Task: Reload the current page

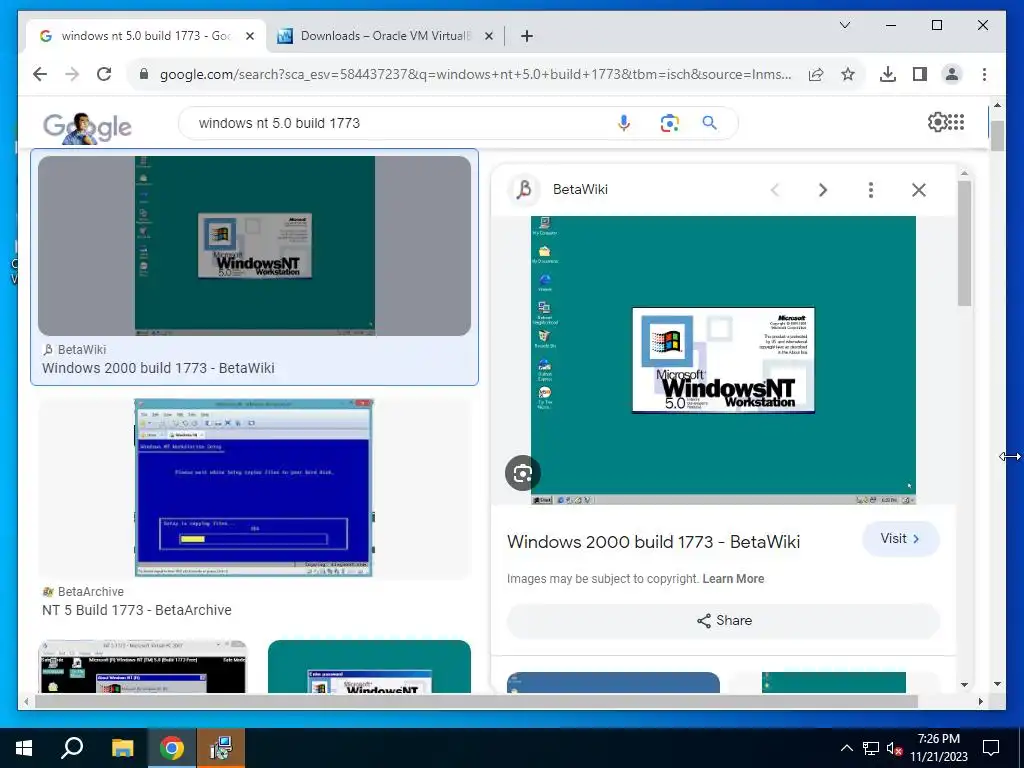Action: click(104, 74)
